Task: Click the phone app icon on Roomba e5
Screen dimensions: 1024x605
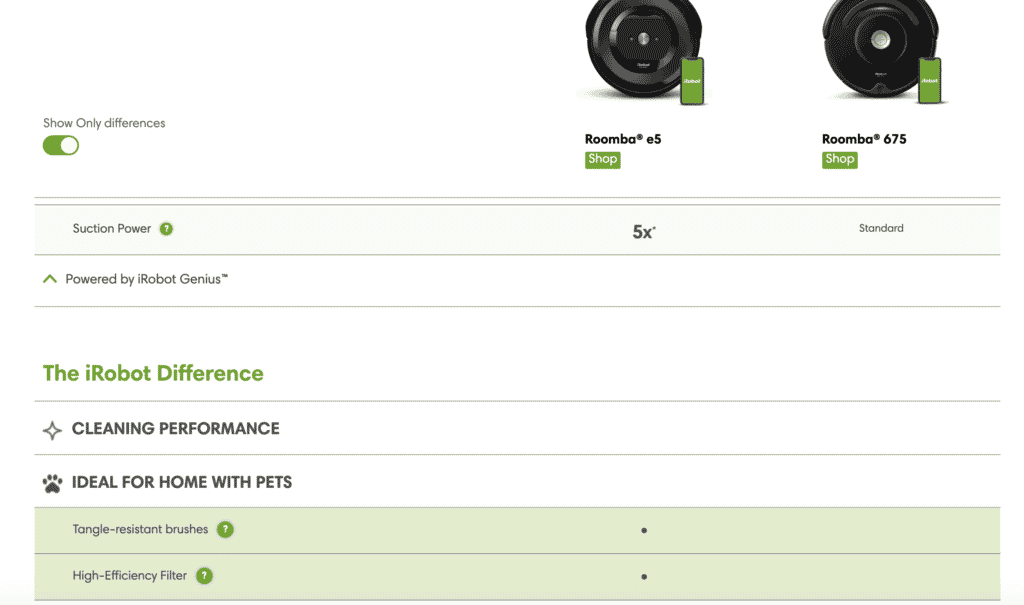Action: (692, 81)
